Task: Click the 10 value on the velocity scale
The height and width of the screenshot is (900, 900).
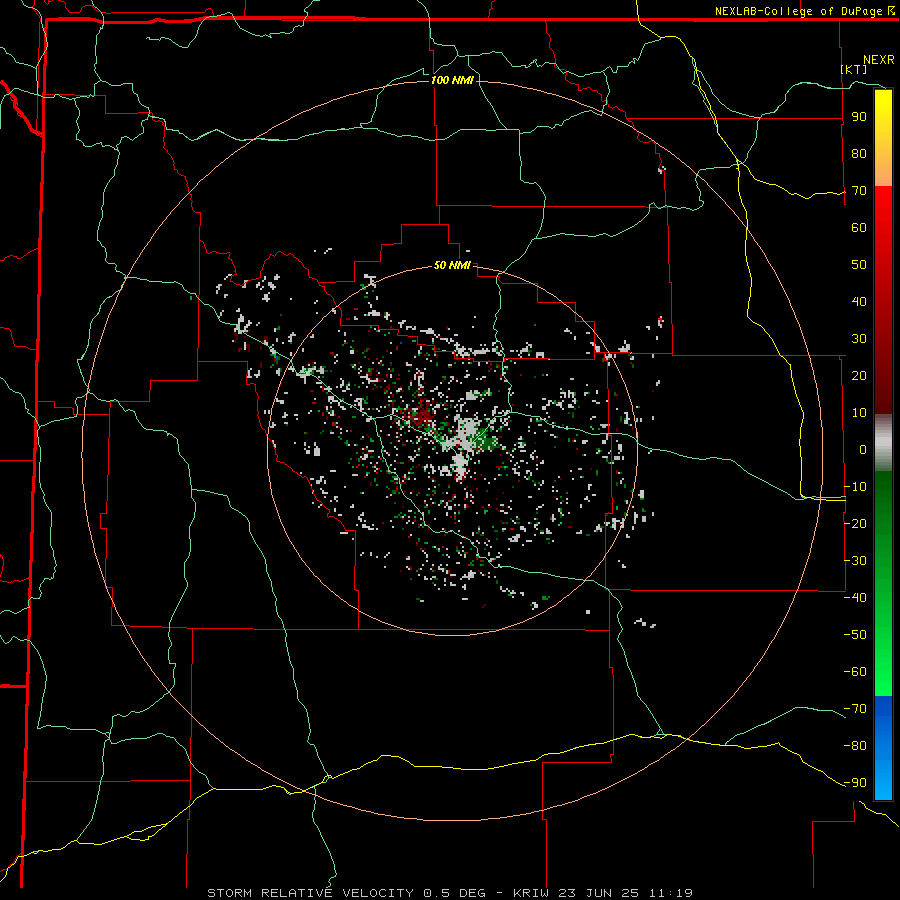Action: [x=859, y=413]
